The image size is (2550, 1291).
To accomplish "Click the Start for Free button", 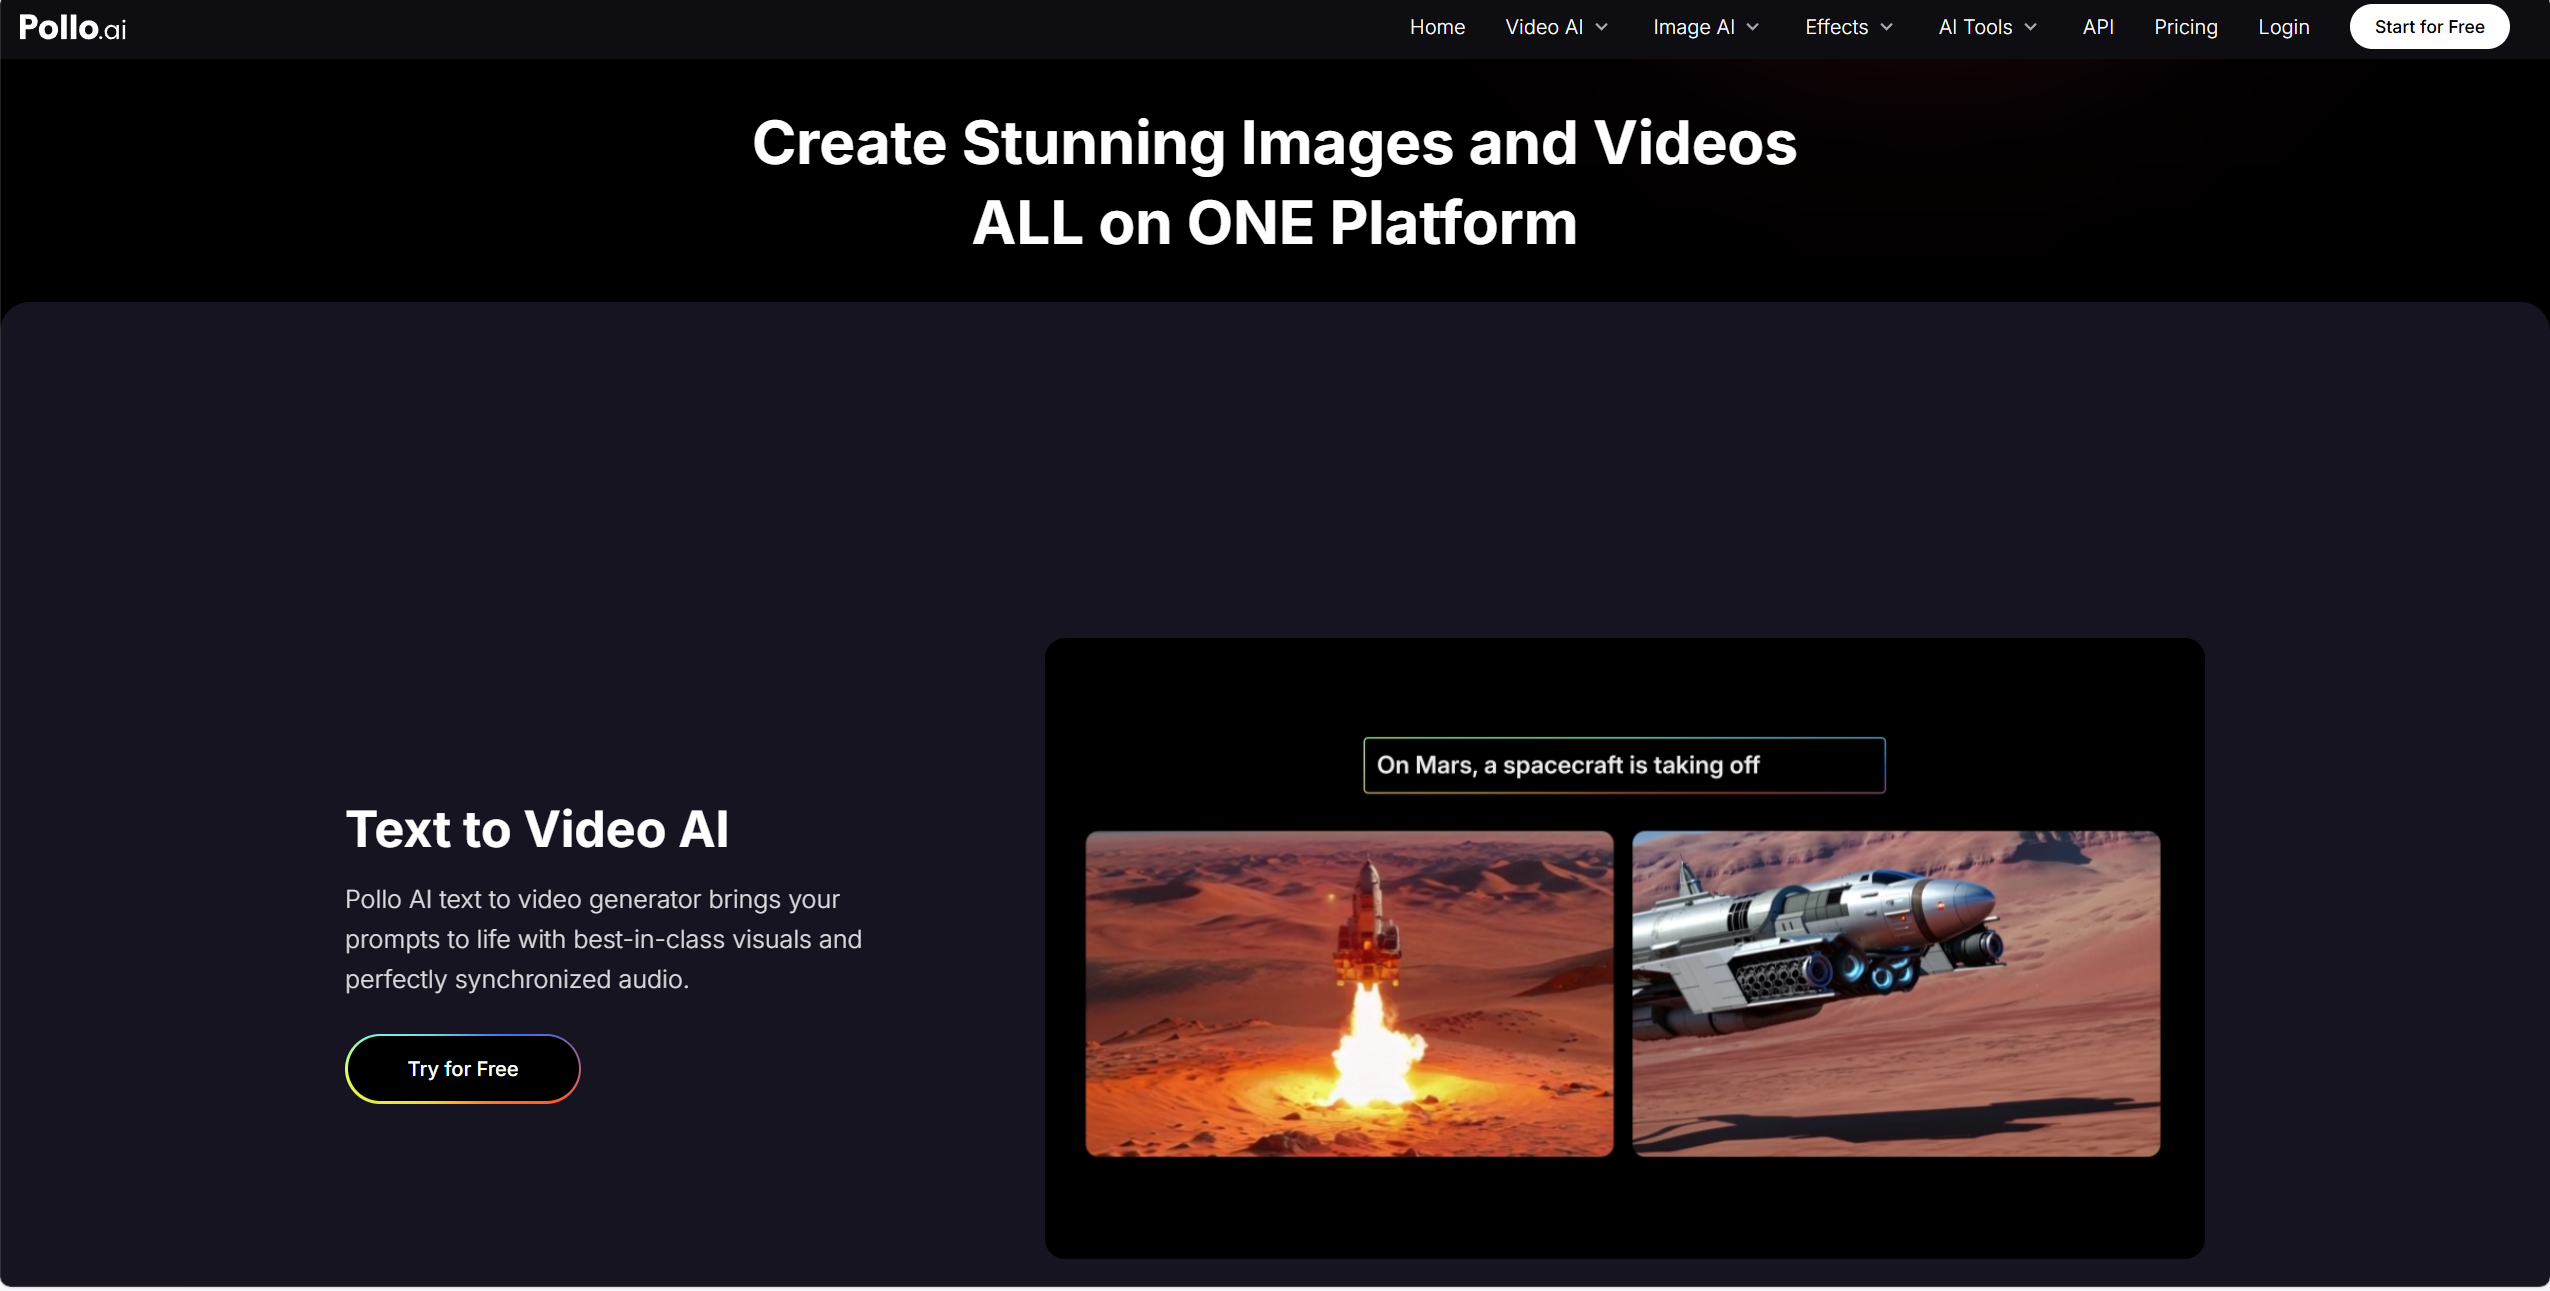I will tap(2429, 27).
